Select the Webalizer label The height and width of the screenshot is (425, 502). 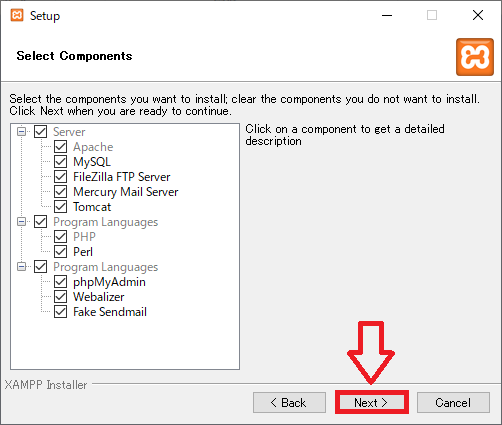point(99,297)
